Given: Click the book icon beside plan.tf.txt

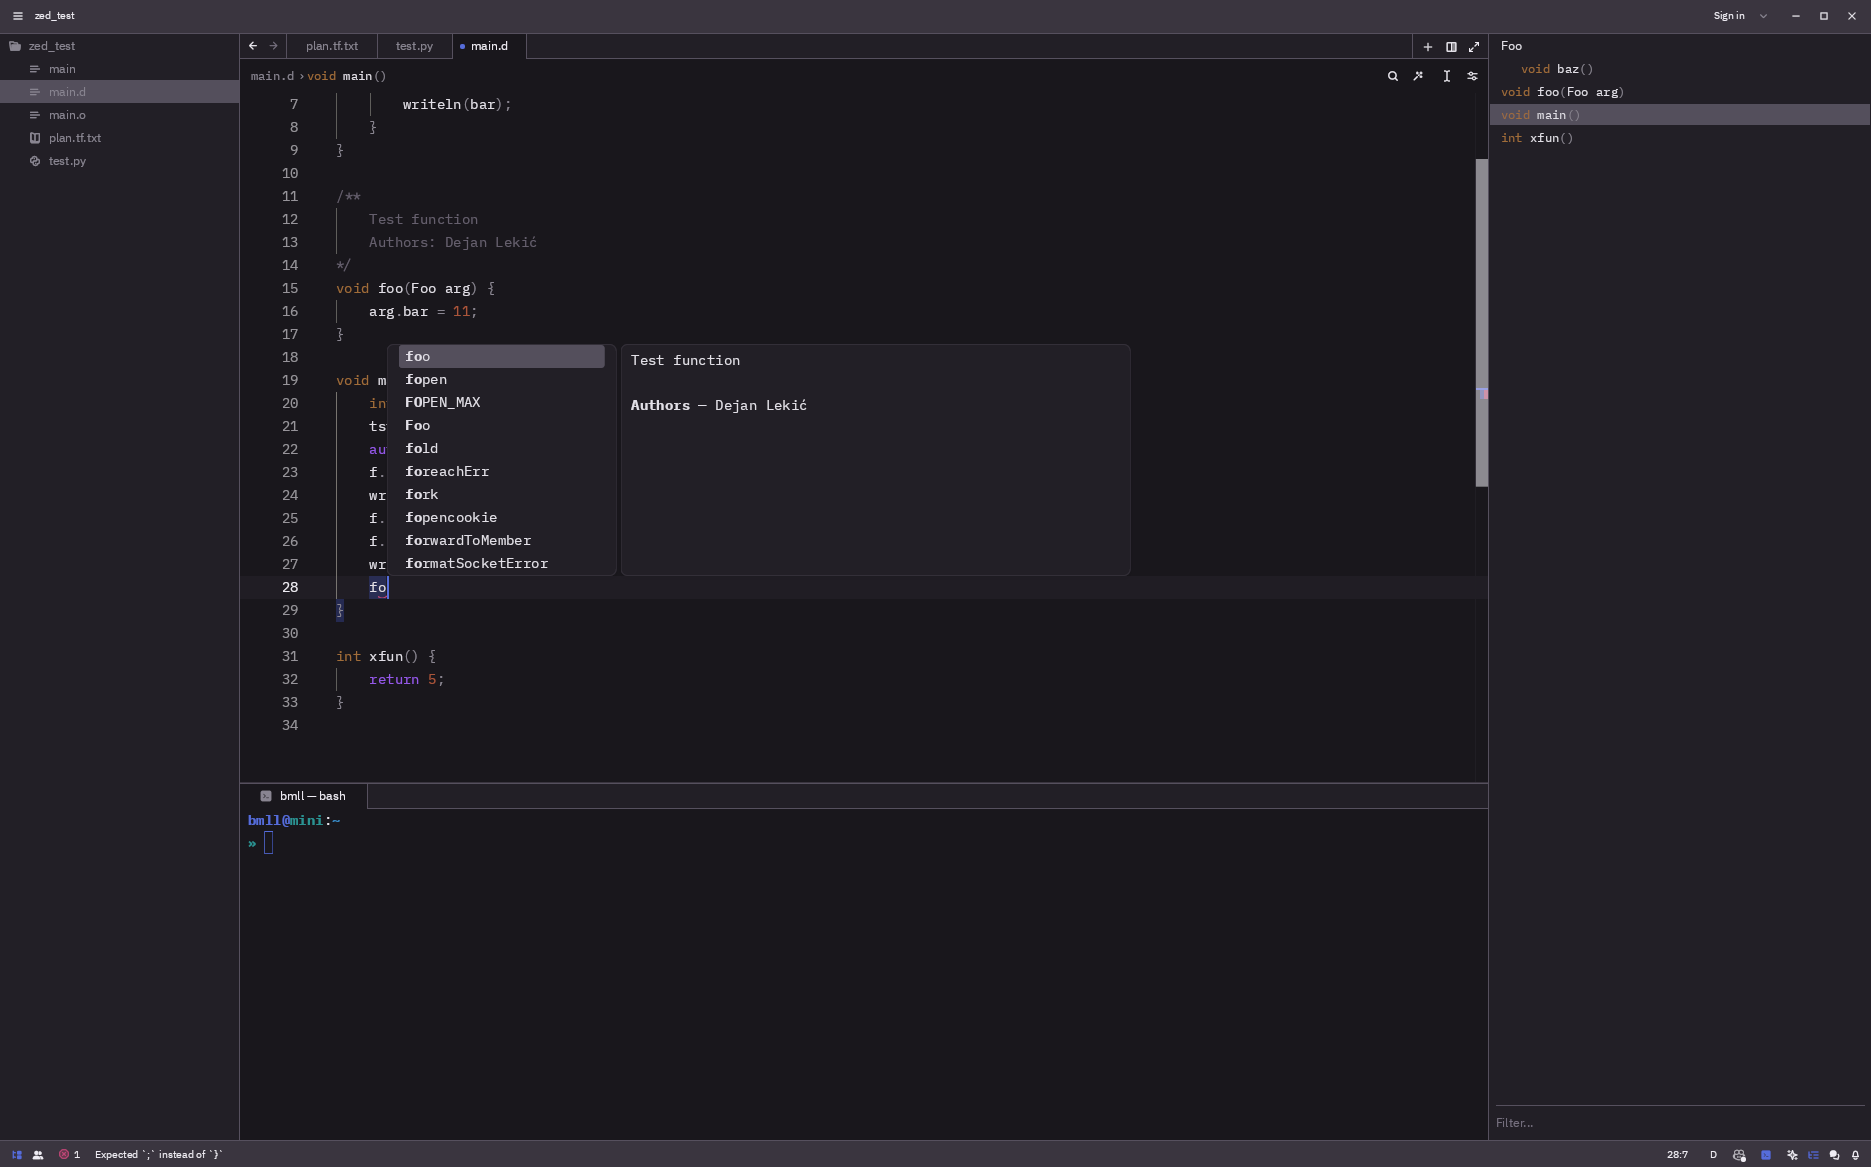Looking at the screenshot, I should [35, 138].
